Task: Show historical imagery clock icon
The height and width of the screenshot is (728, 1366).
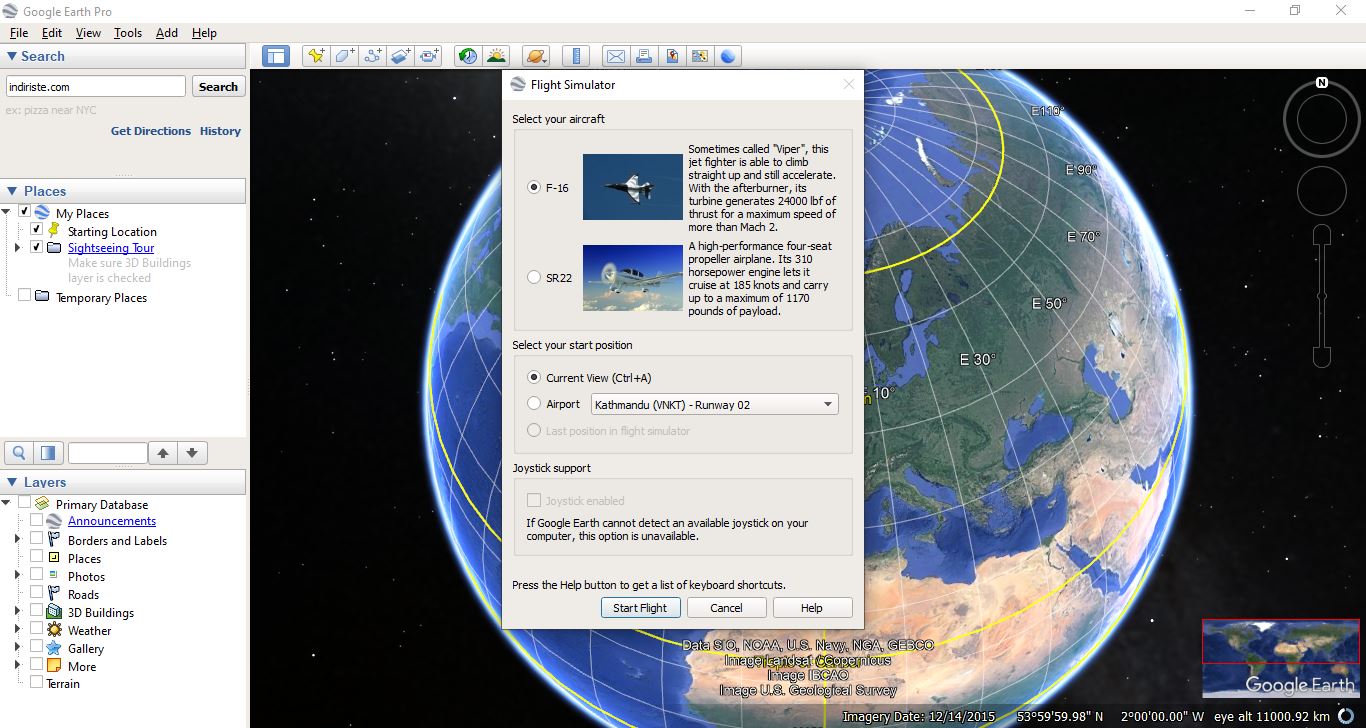Action: [x=468, y=56]
